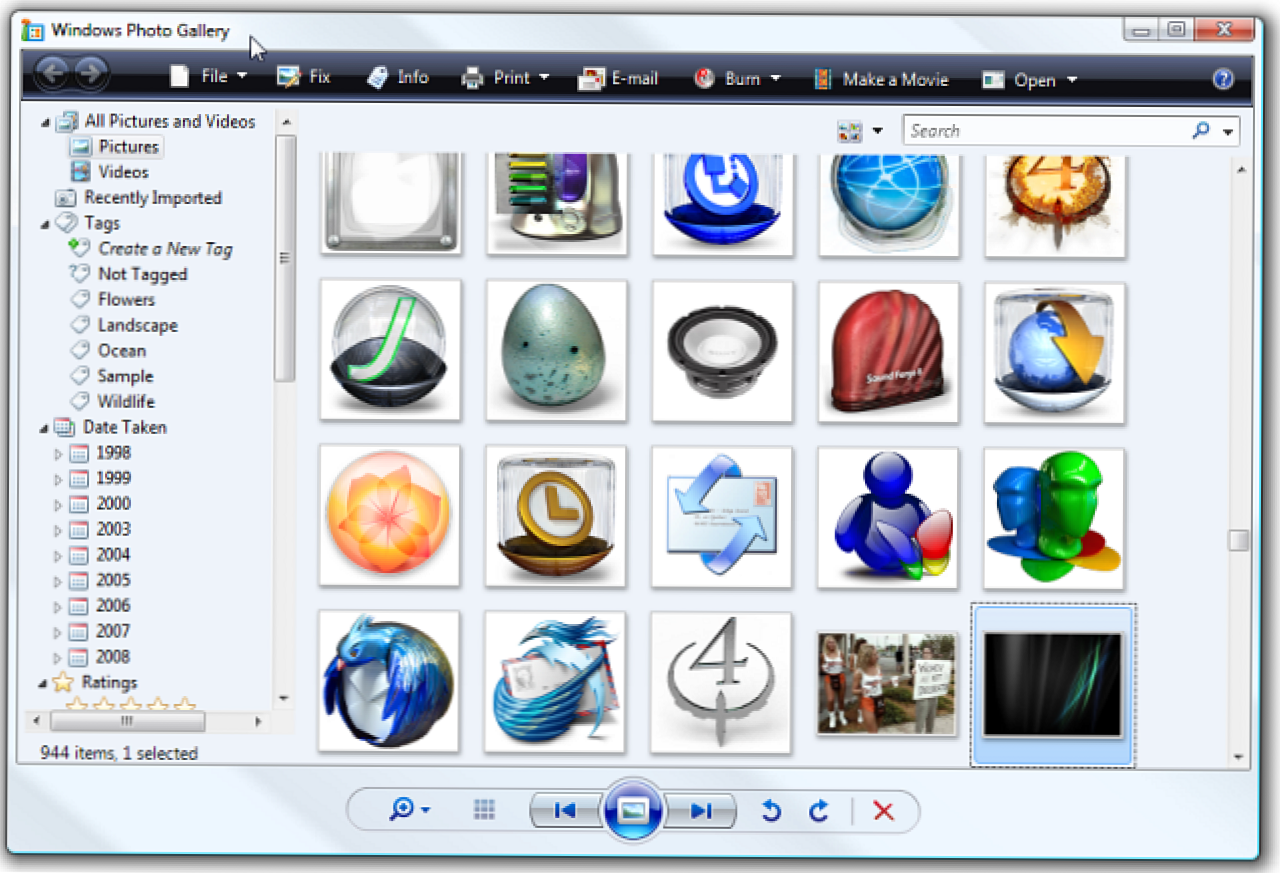
Task: Select the black Vista wallpaper thumbnail
Action: tap(1053, 686)
